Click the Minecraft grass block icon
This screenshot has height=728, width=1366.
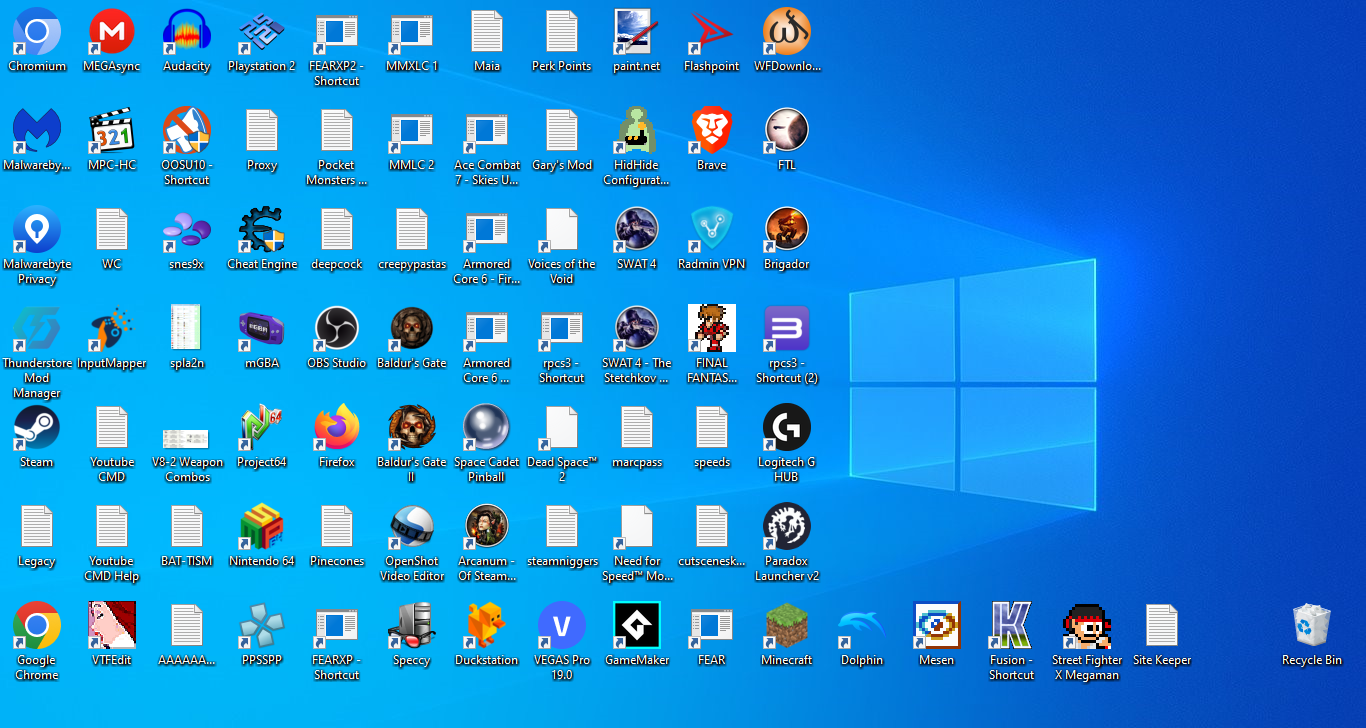tap(787, 626)
